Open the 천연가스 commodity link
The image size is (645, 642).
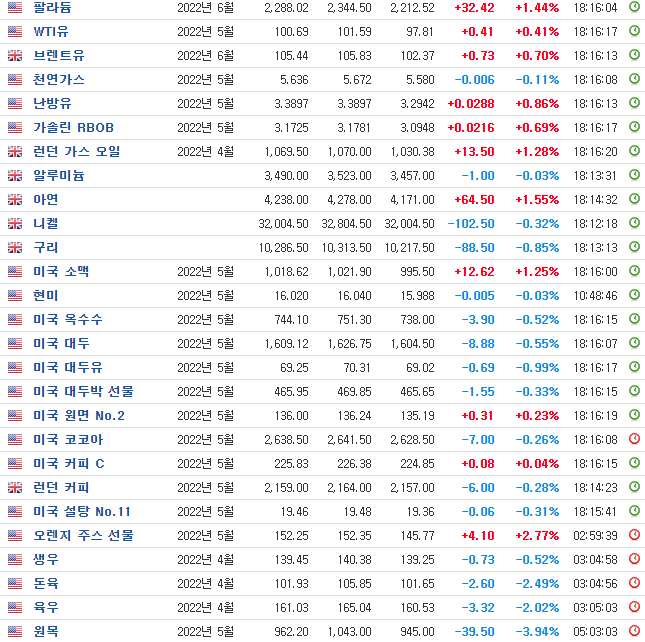pos(59,79)
